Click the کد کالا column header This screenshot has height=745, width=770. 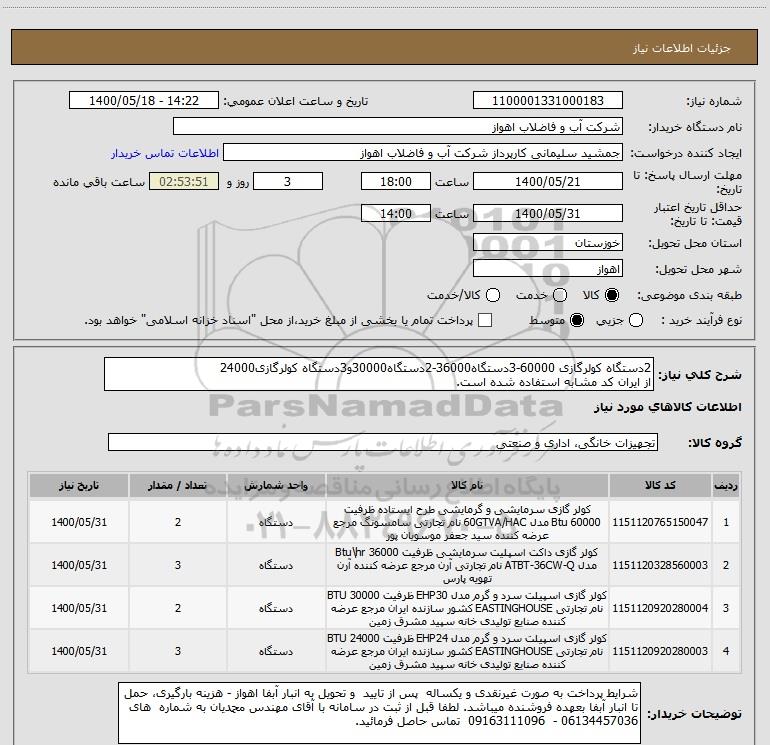[x=660, y=486]
